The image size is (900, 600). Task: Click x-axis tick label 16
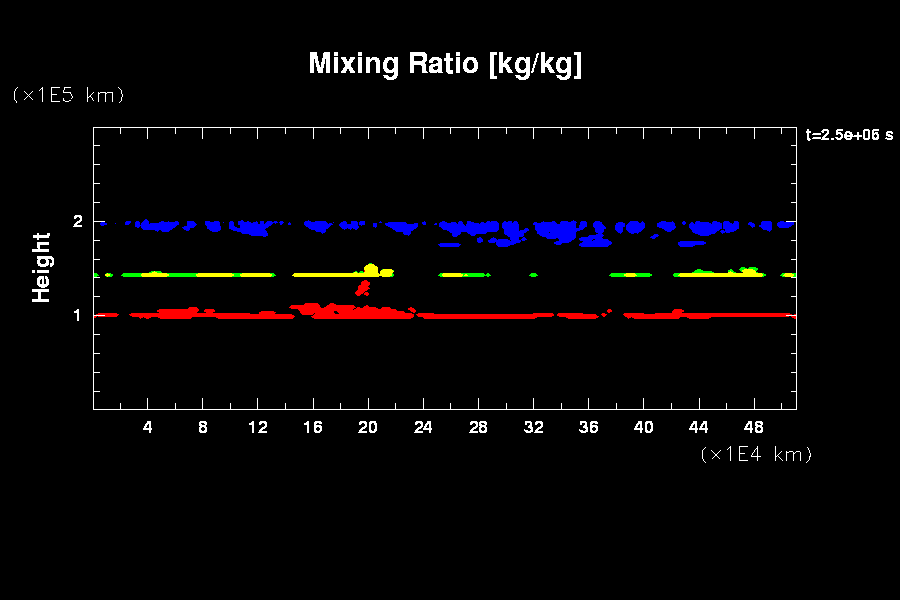pos(313,427)
